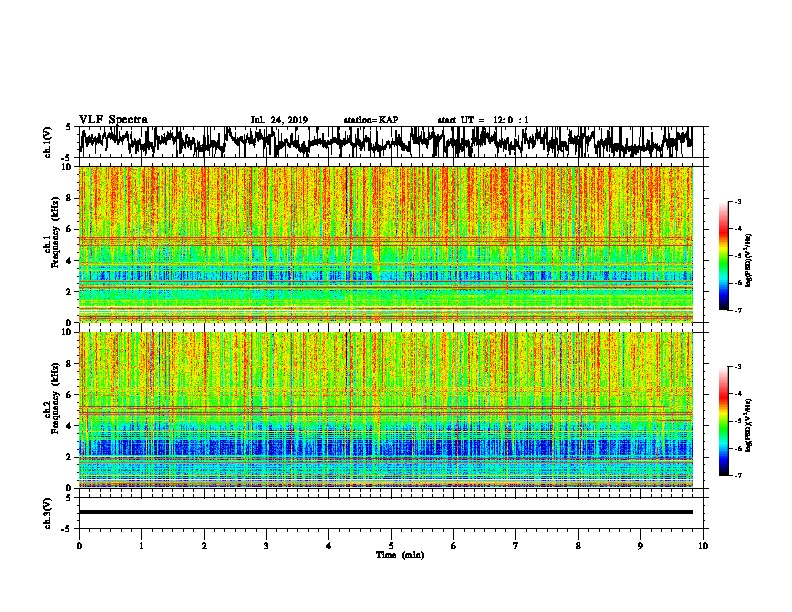
Task: Click the -3 label on ch.1 color bar
Action: pos(737,202)
